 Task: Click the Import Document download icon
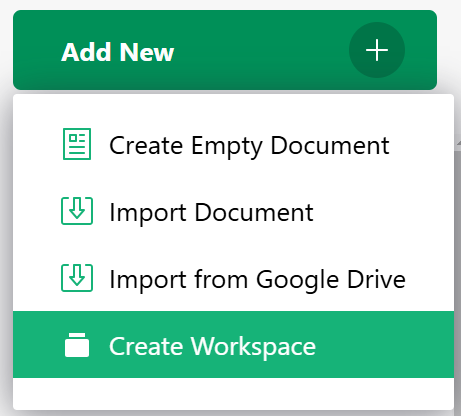[x=77, y=211]
